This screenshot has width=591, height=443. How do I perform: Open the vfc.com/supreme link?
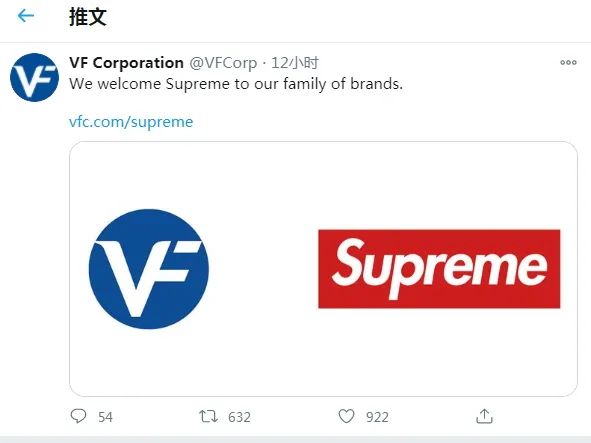pyautogui.click(x=131, y=122)
